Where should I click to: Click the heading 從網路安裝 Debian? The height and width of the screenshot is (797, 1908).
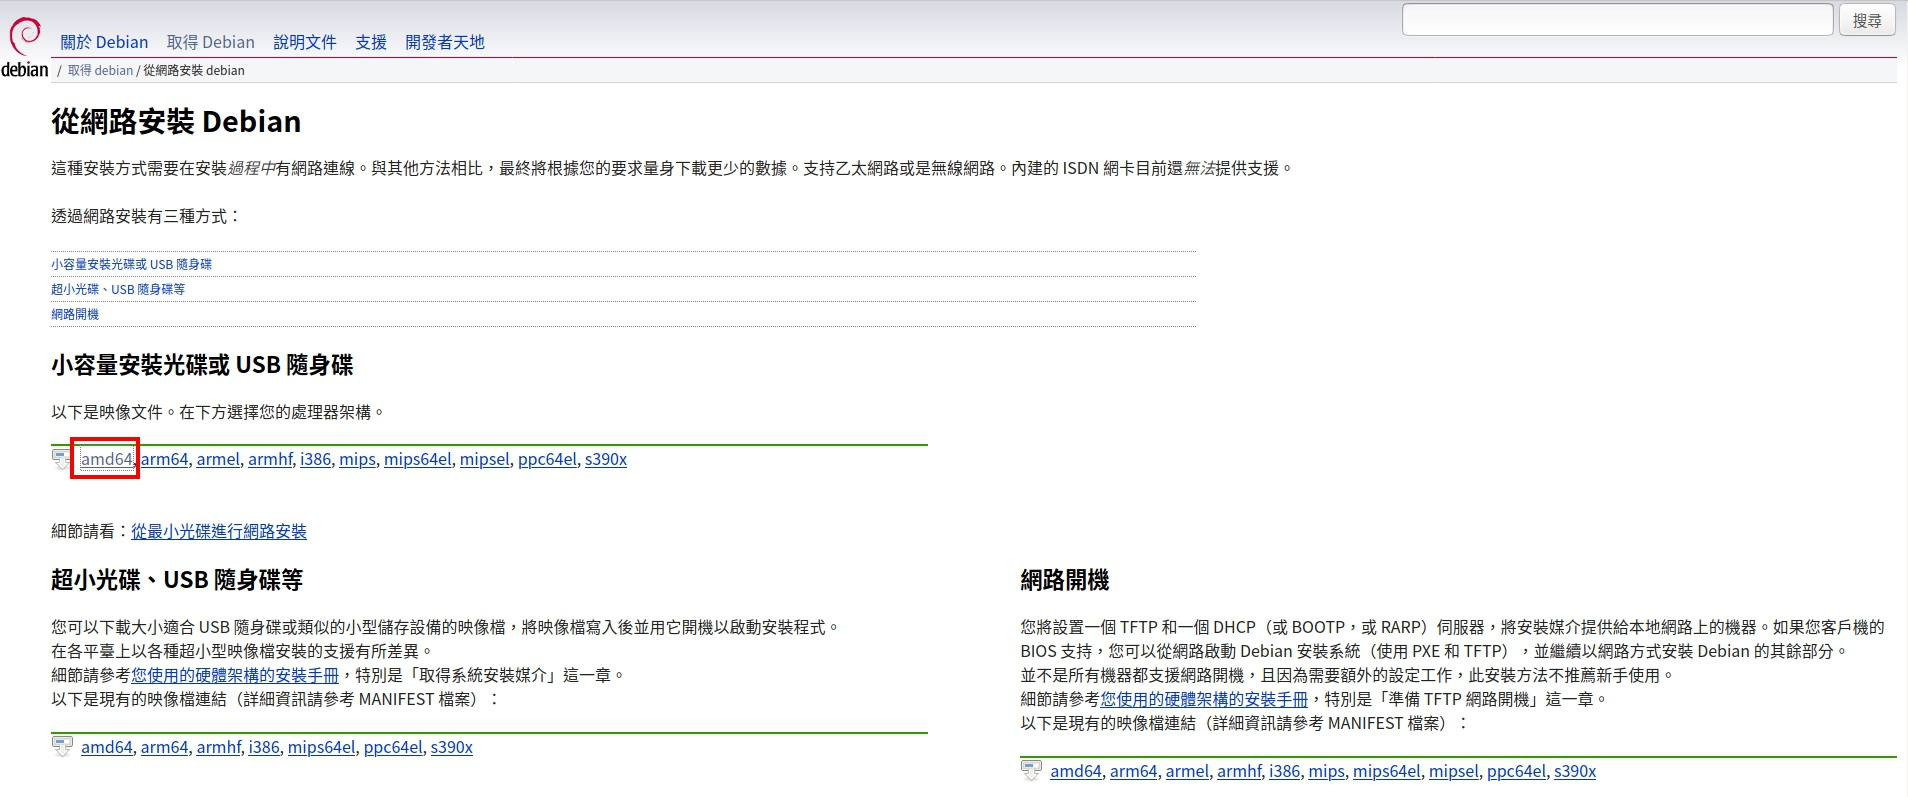coord(176,122)
